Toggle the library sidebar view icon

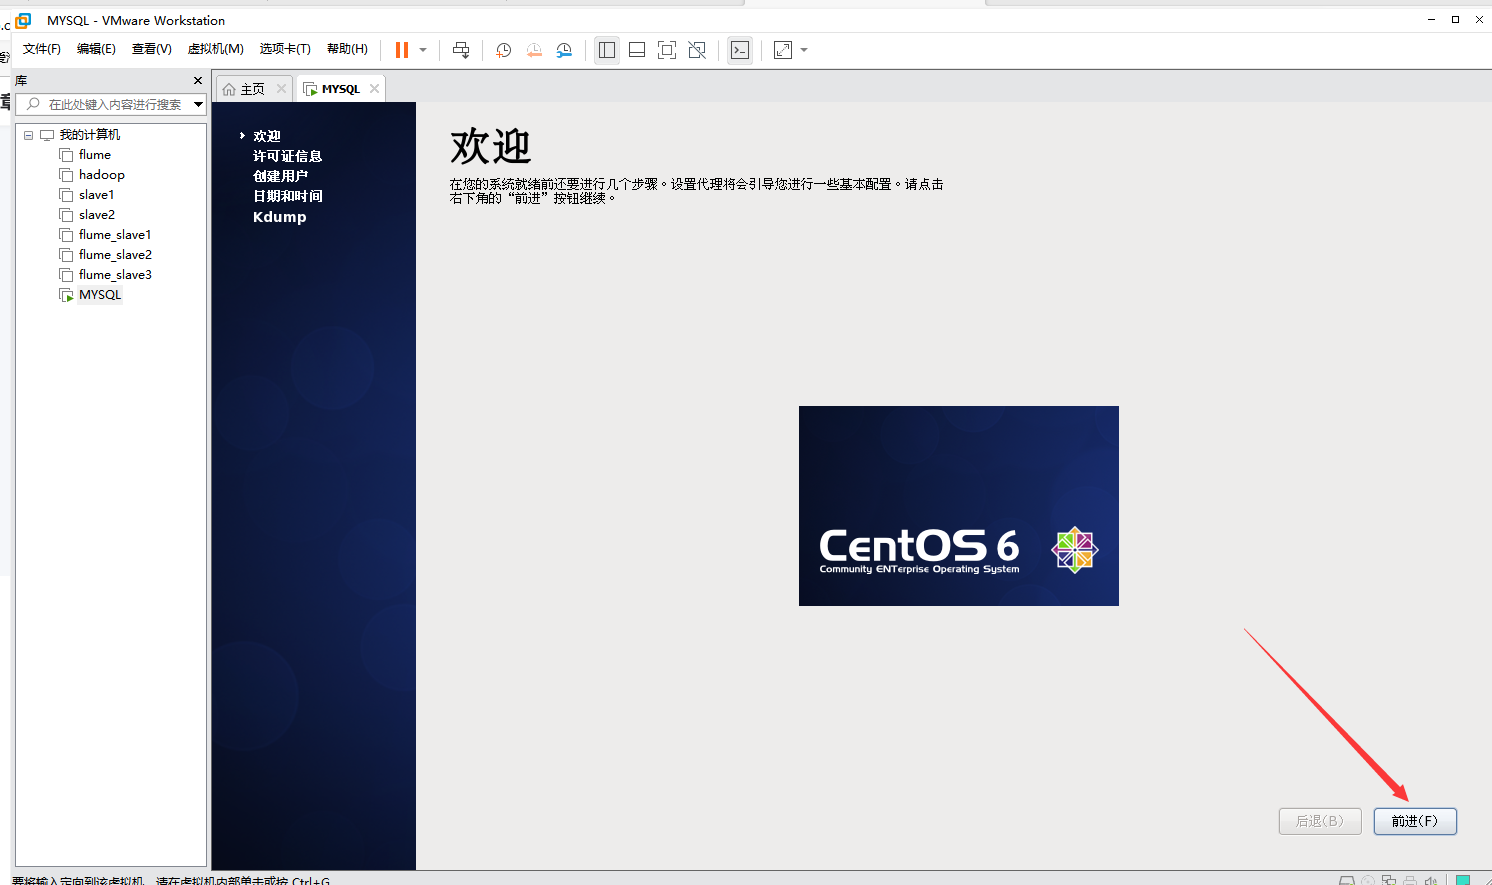(x=606, y=50)
